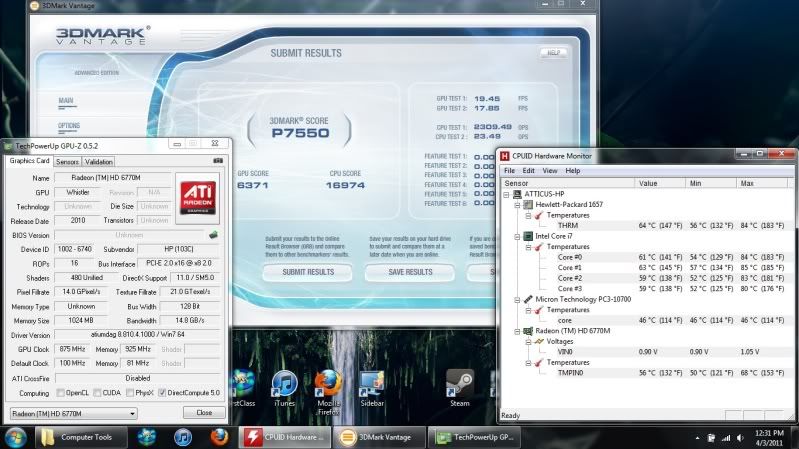Open Edit menu in Hardware Monitor
Screen dimensions: 799x449
coord(528,171)
